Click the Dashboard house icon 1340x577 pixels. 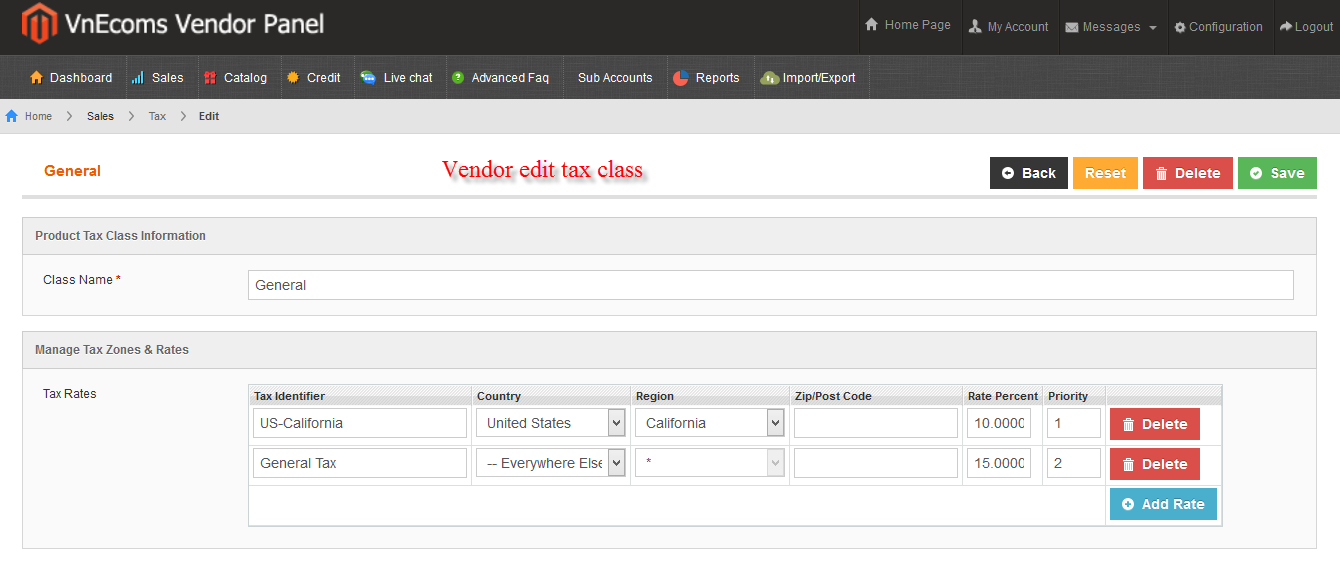coord(37,77)
